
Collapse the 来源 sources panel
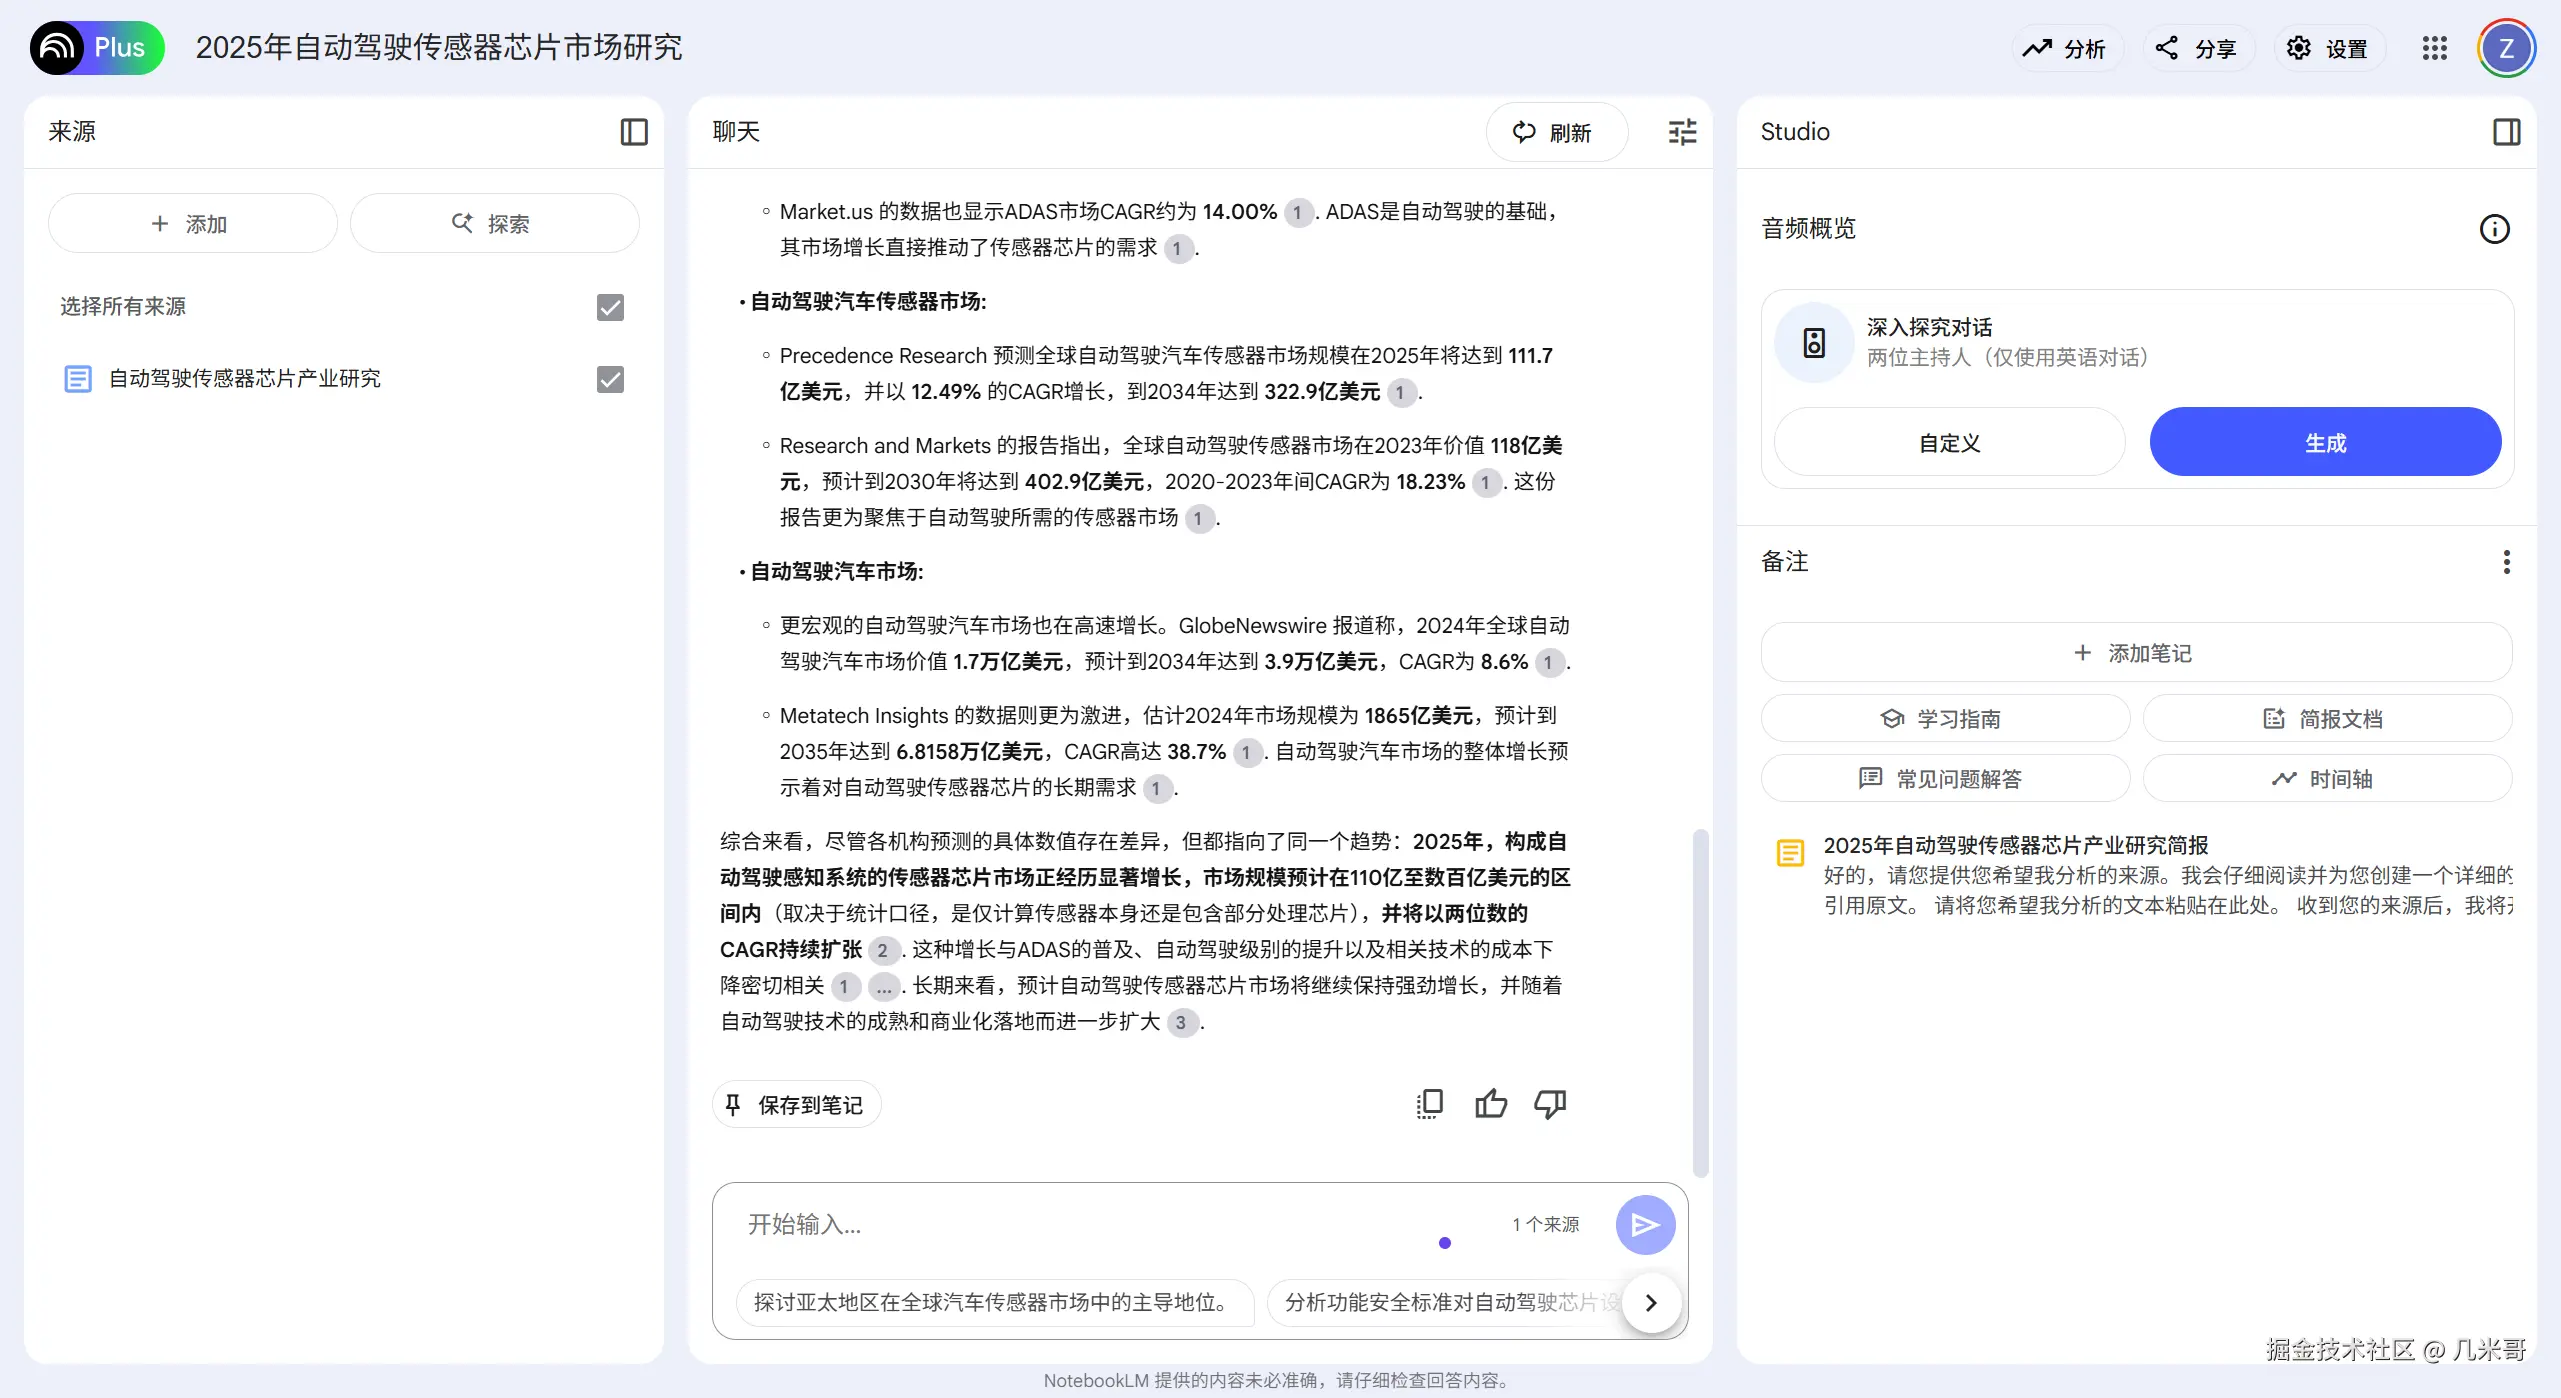click(x=633, y=131)
